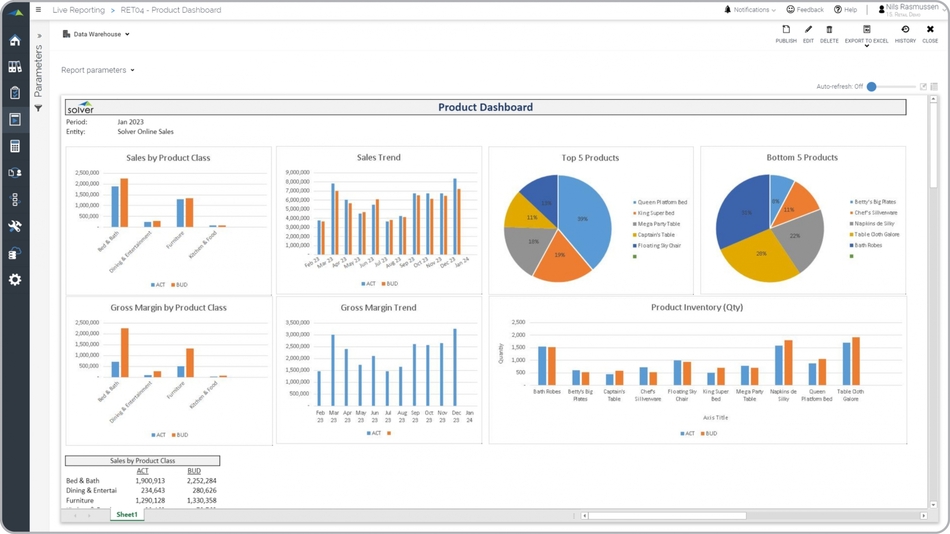Open the Notifications dropdown
The width and height of the screenshot is (950, 534).
pos(750,10)
